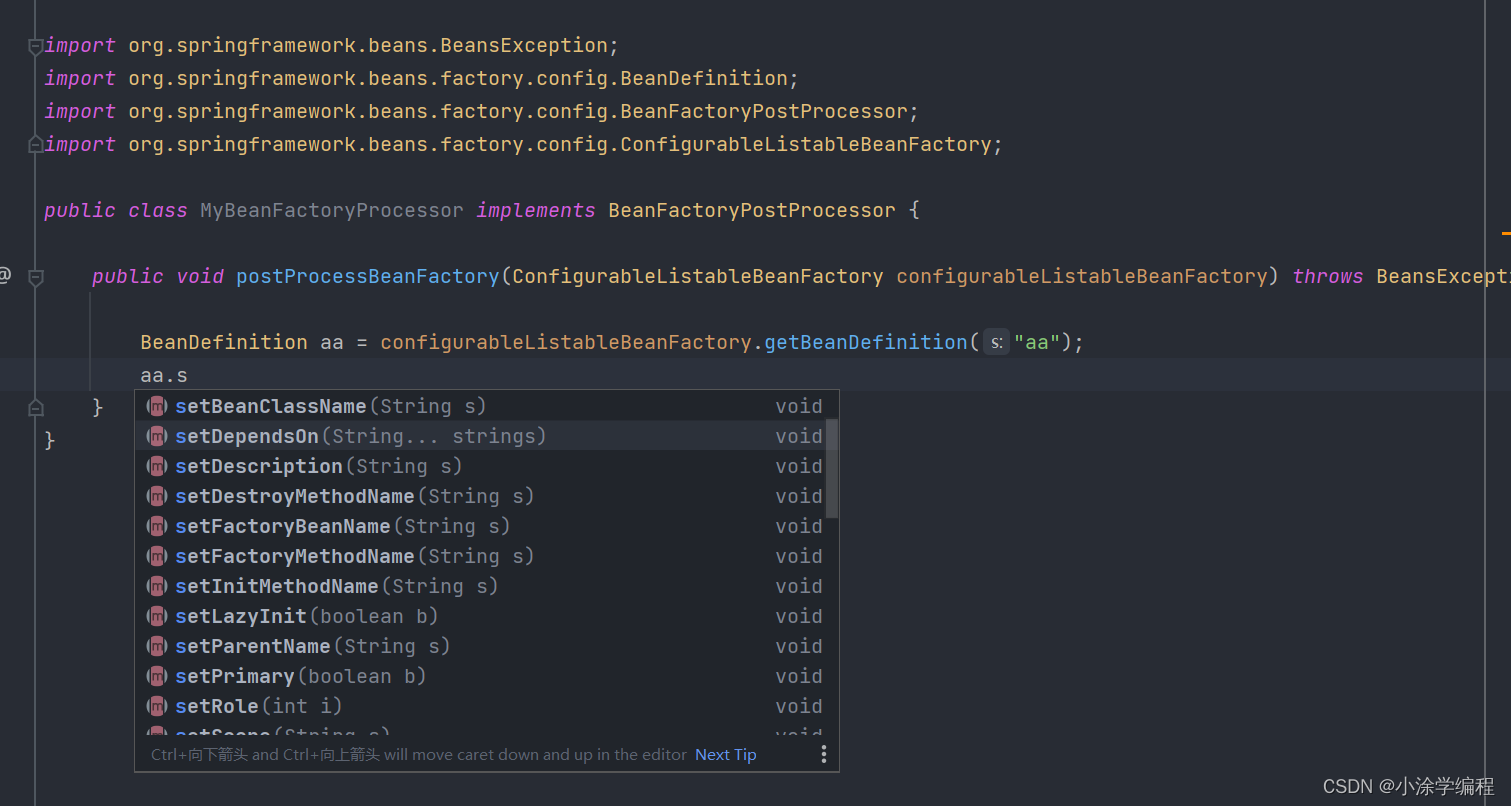Click method icon beside setDescription
1511x806 pixels.
point(157,466)
